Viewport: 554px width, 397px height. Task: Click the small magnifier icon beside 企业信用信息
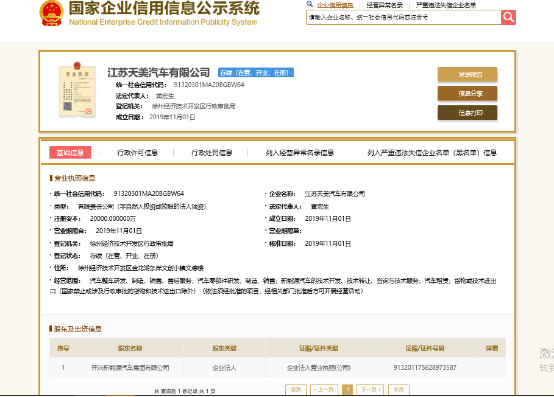click(310, 4)
